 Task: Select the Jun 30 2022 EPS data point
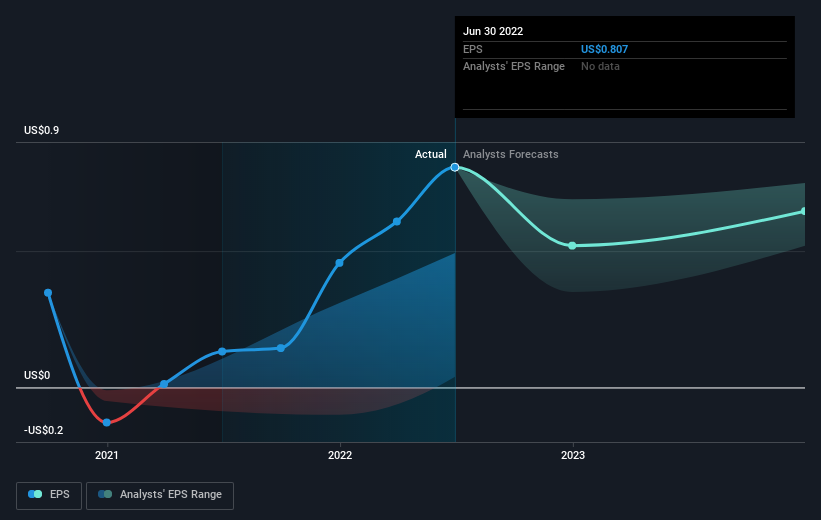pyautogui.click(x=455, y=167)
